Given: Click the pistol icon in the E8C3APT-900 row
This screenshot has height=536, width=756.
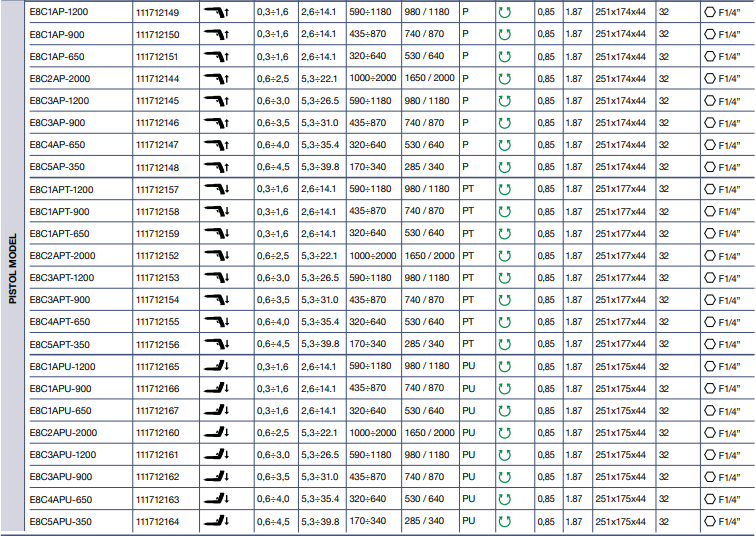Looking at the screenshot, I should [216, 299].
